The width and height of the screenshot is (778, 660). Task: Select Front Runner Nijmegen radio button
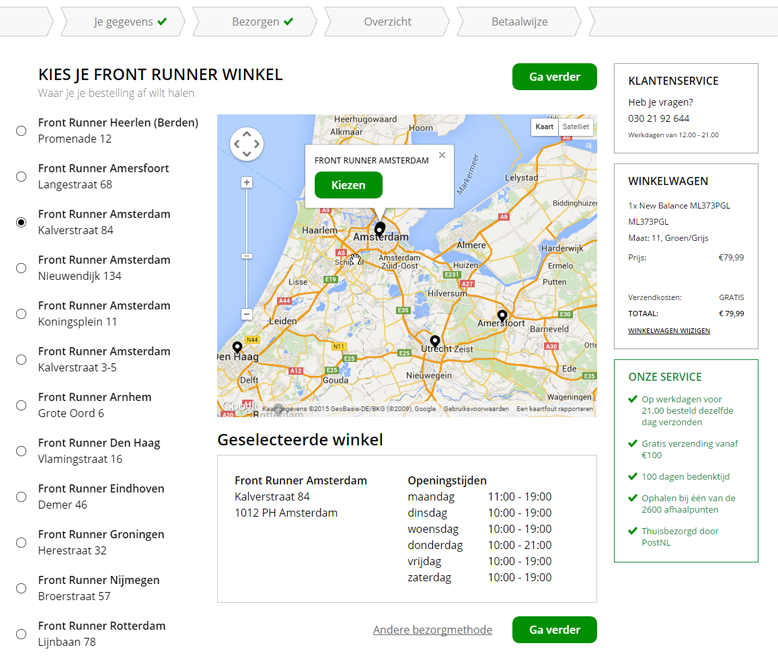[x=21, y=588]
